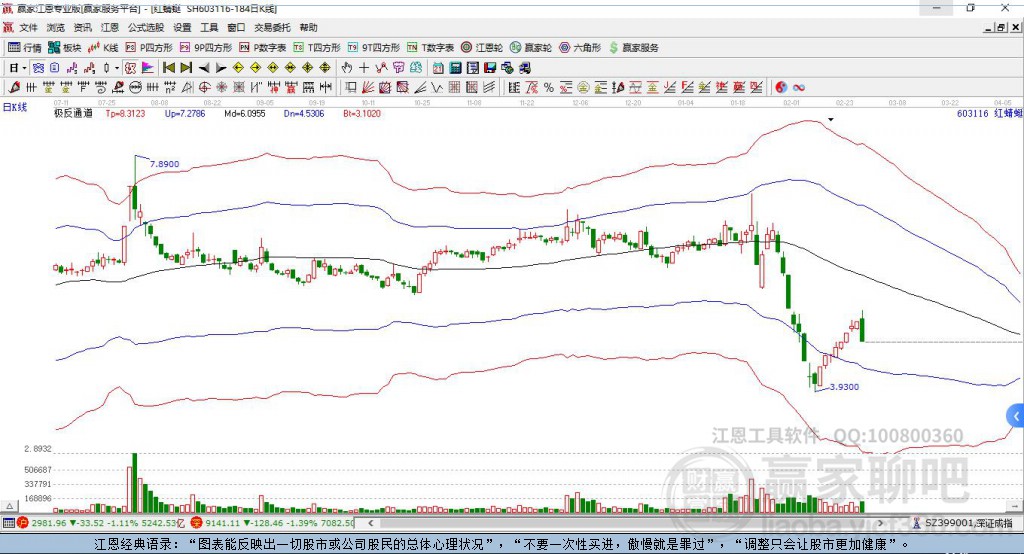
Task: Click the 3.9300 low price label
Action: pyautogui.click(x=844, y=387)
